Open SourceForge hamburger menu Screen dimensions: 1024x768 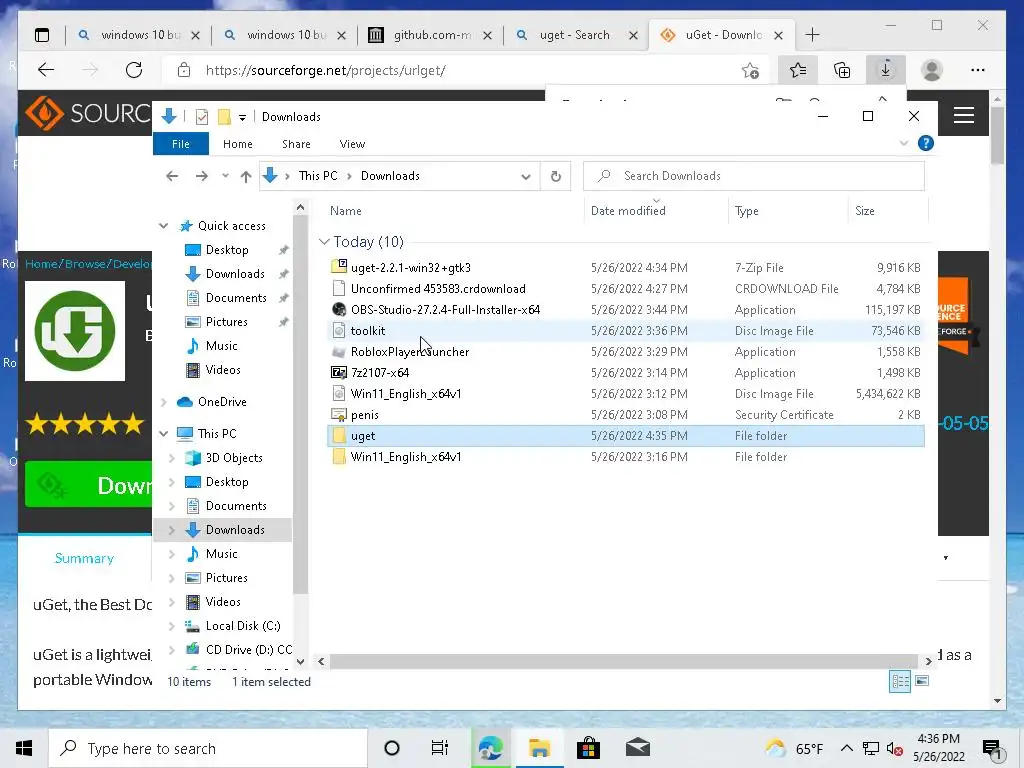[964, 116]
